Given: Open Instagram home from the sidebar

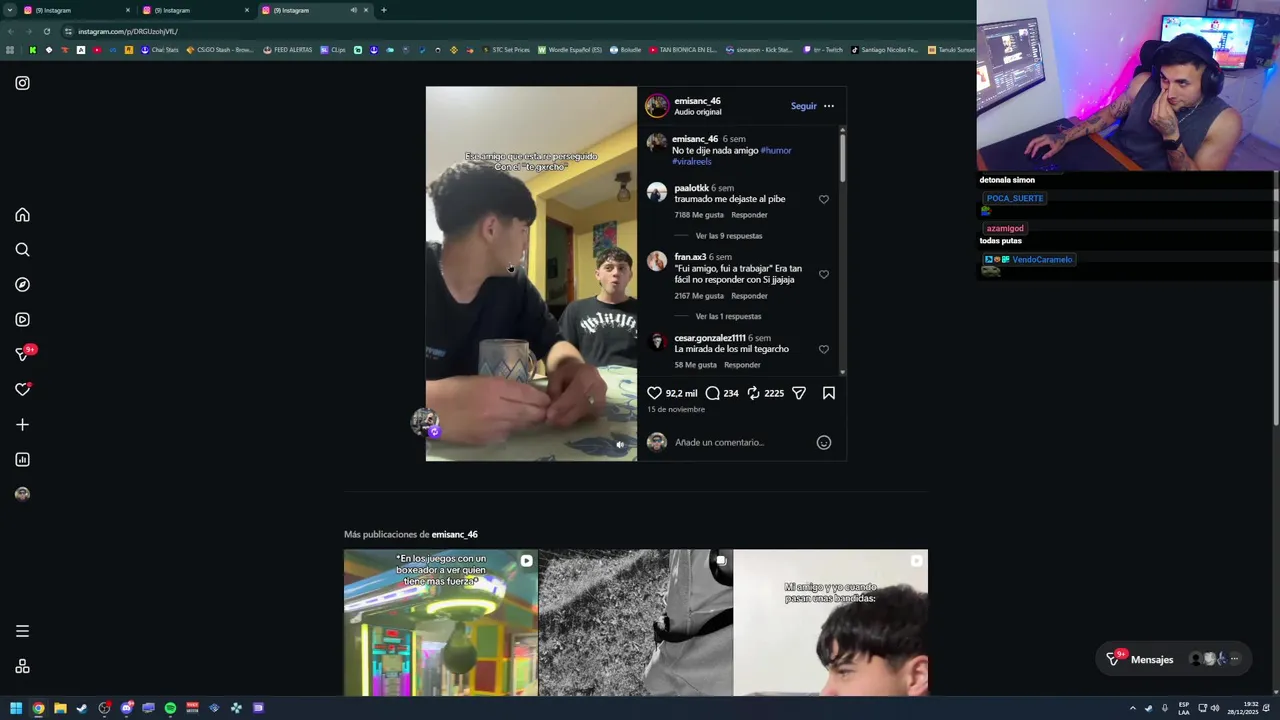Looking at the screenshot, I should (22, 215).
